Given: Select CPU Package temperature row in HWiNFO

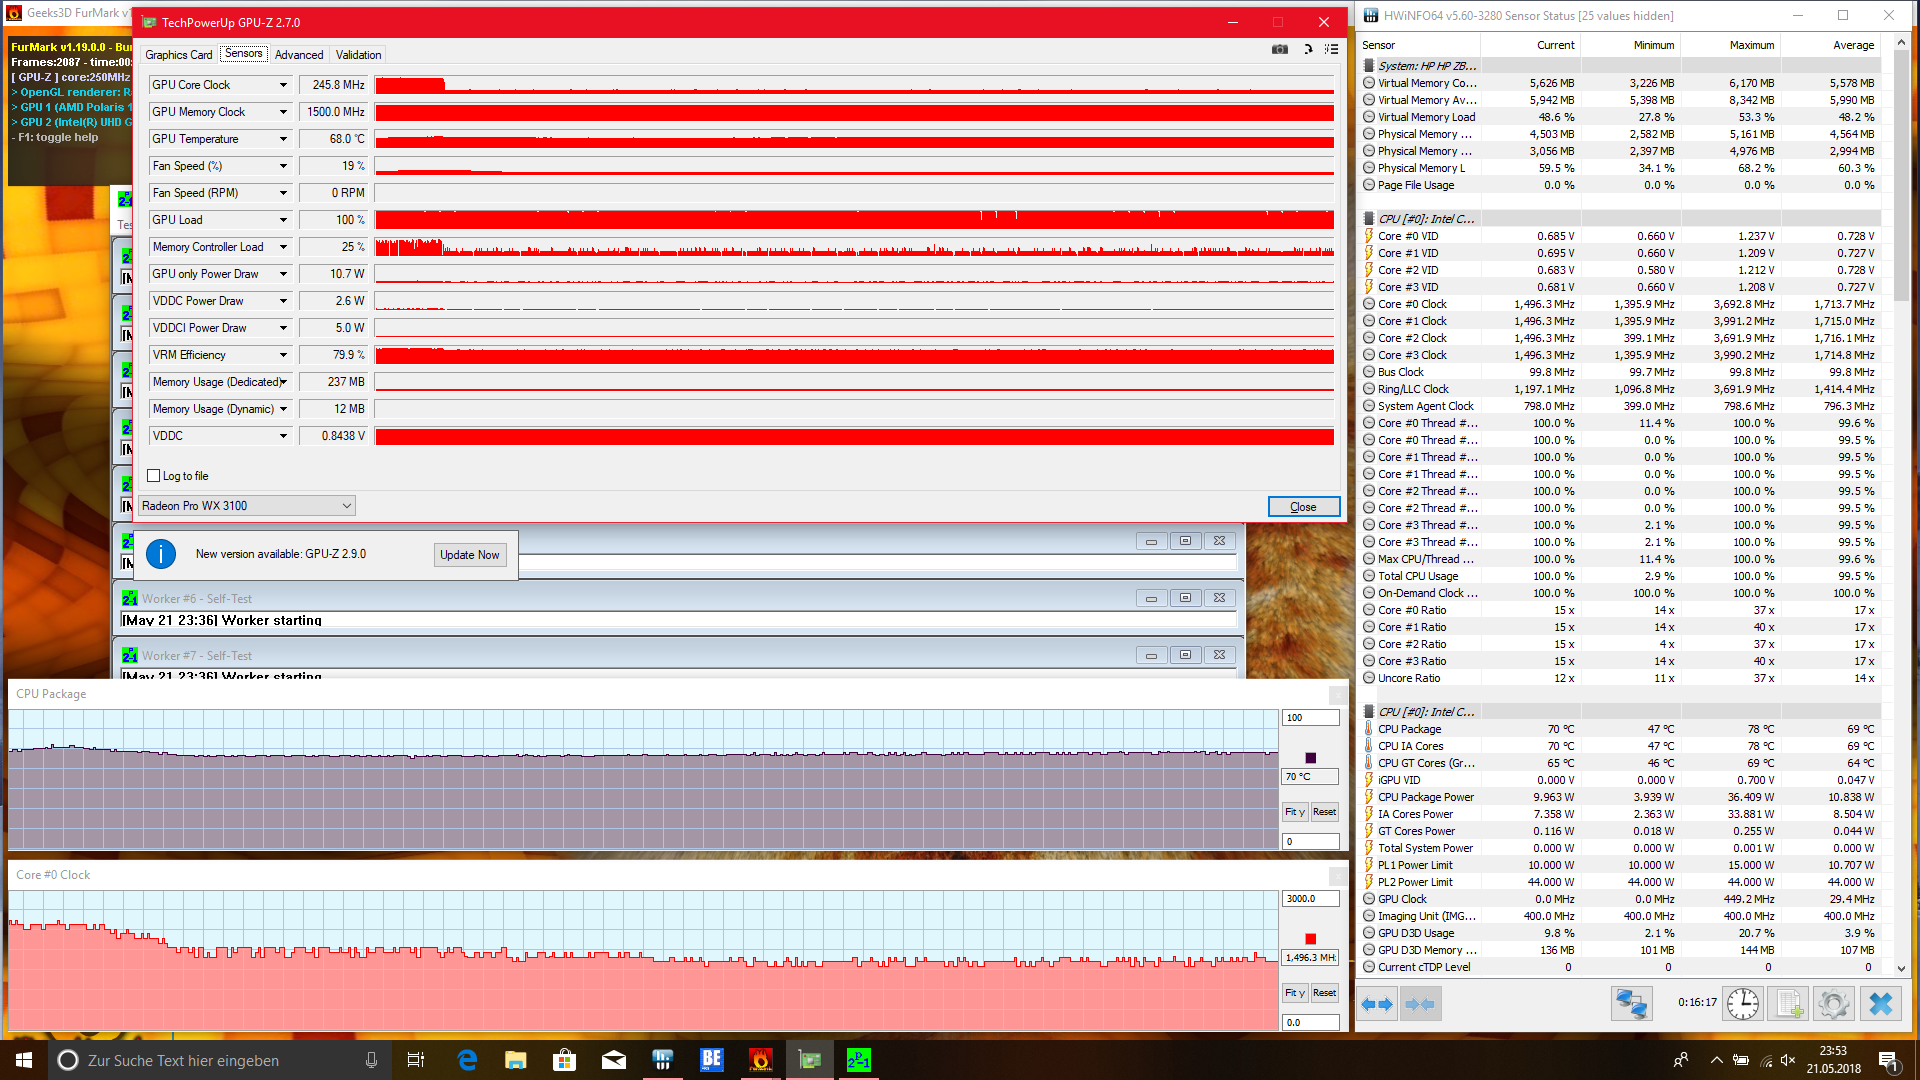Looking at the screenshot, I should [x=1620, y=729].
